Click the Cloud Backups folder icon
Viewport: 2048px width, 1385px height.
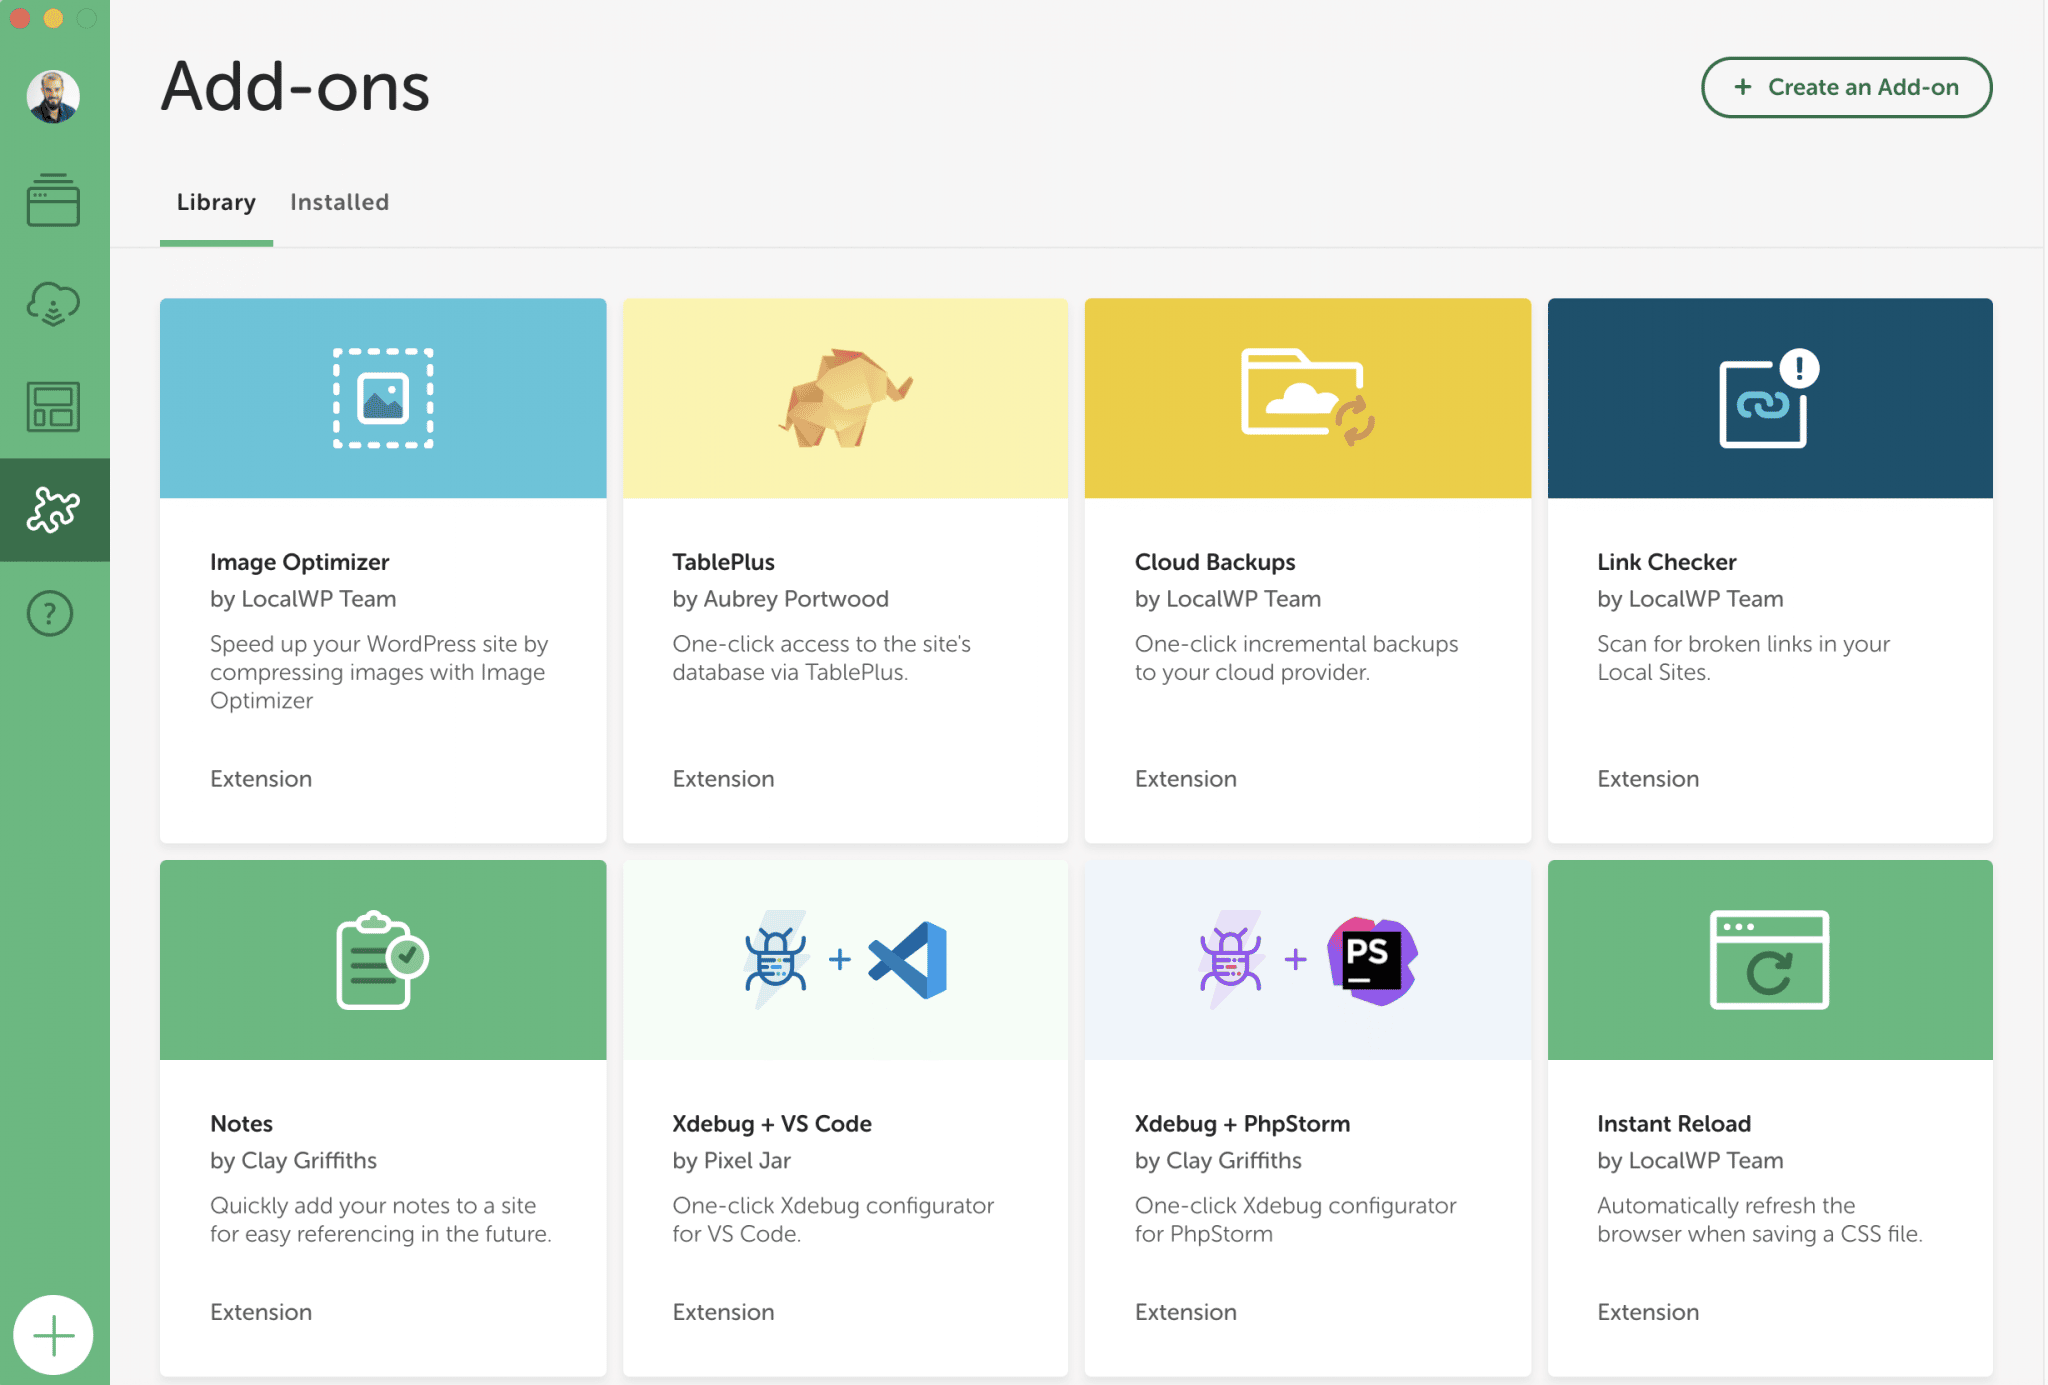coord(1307,398)
